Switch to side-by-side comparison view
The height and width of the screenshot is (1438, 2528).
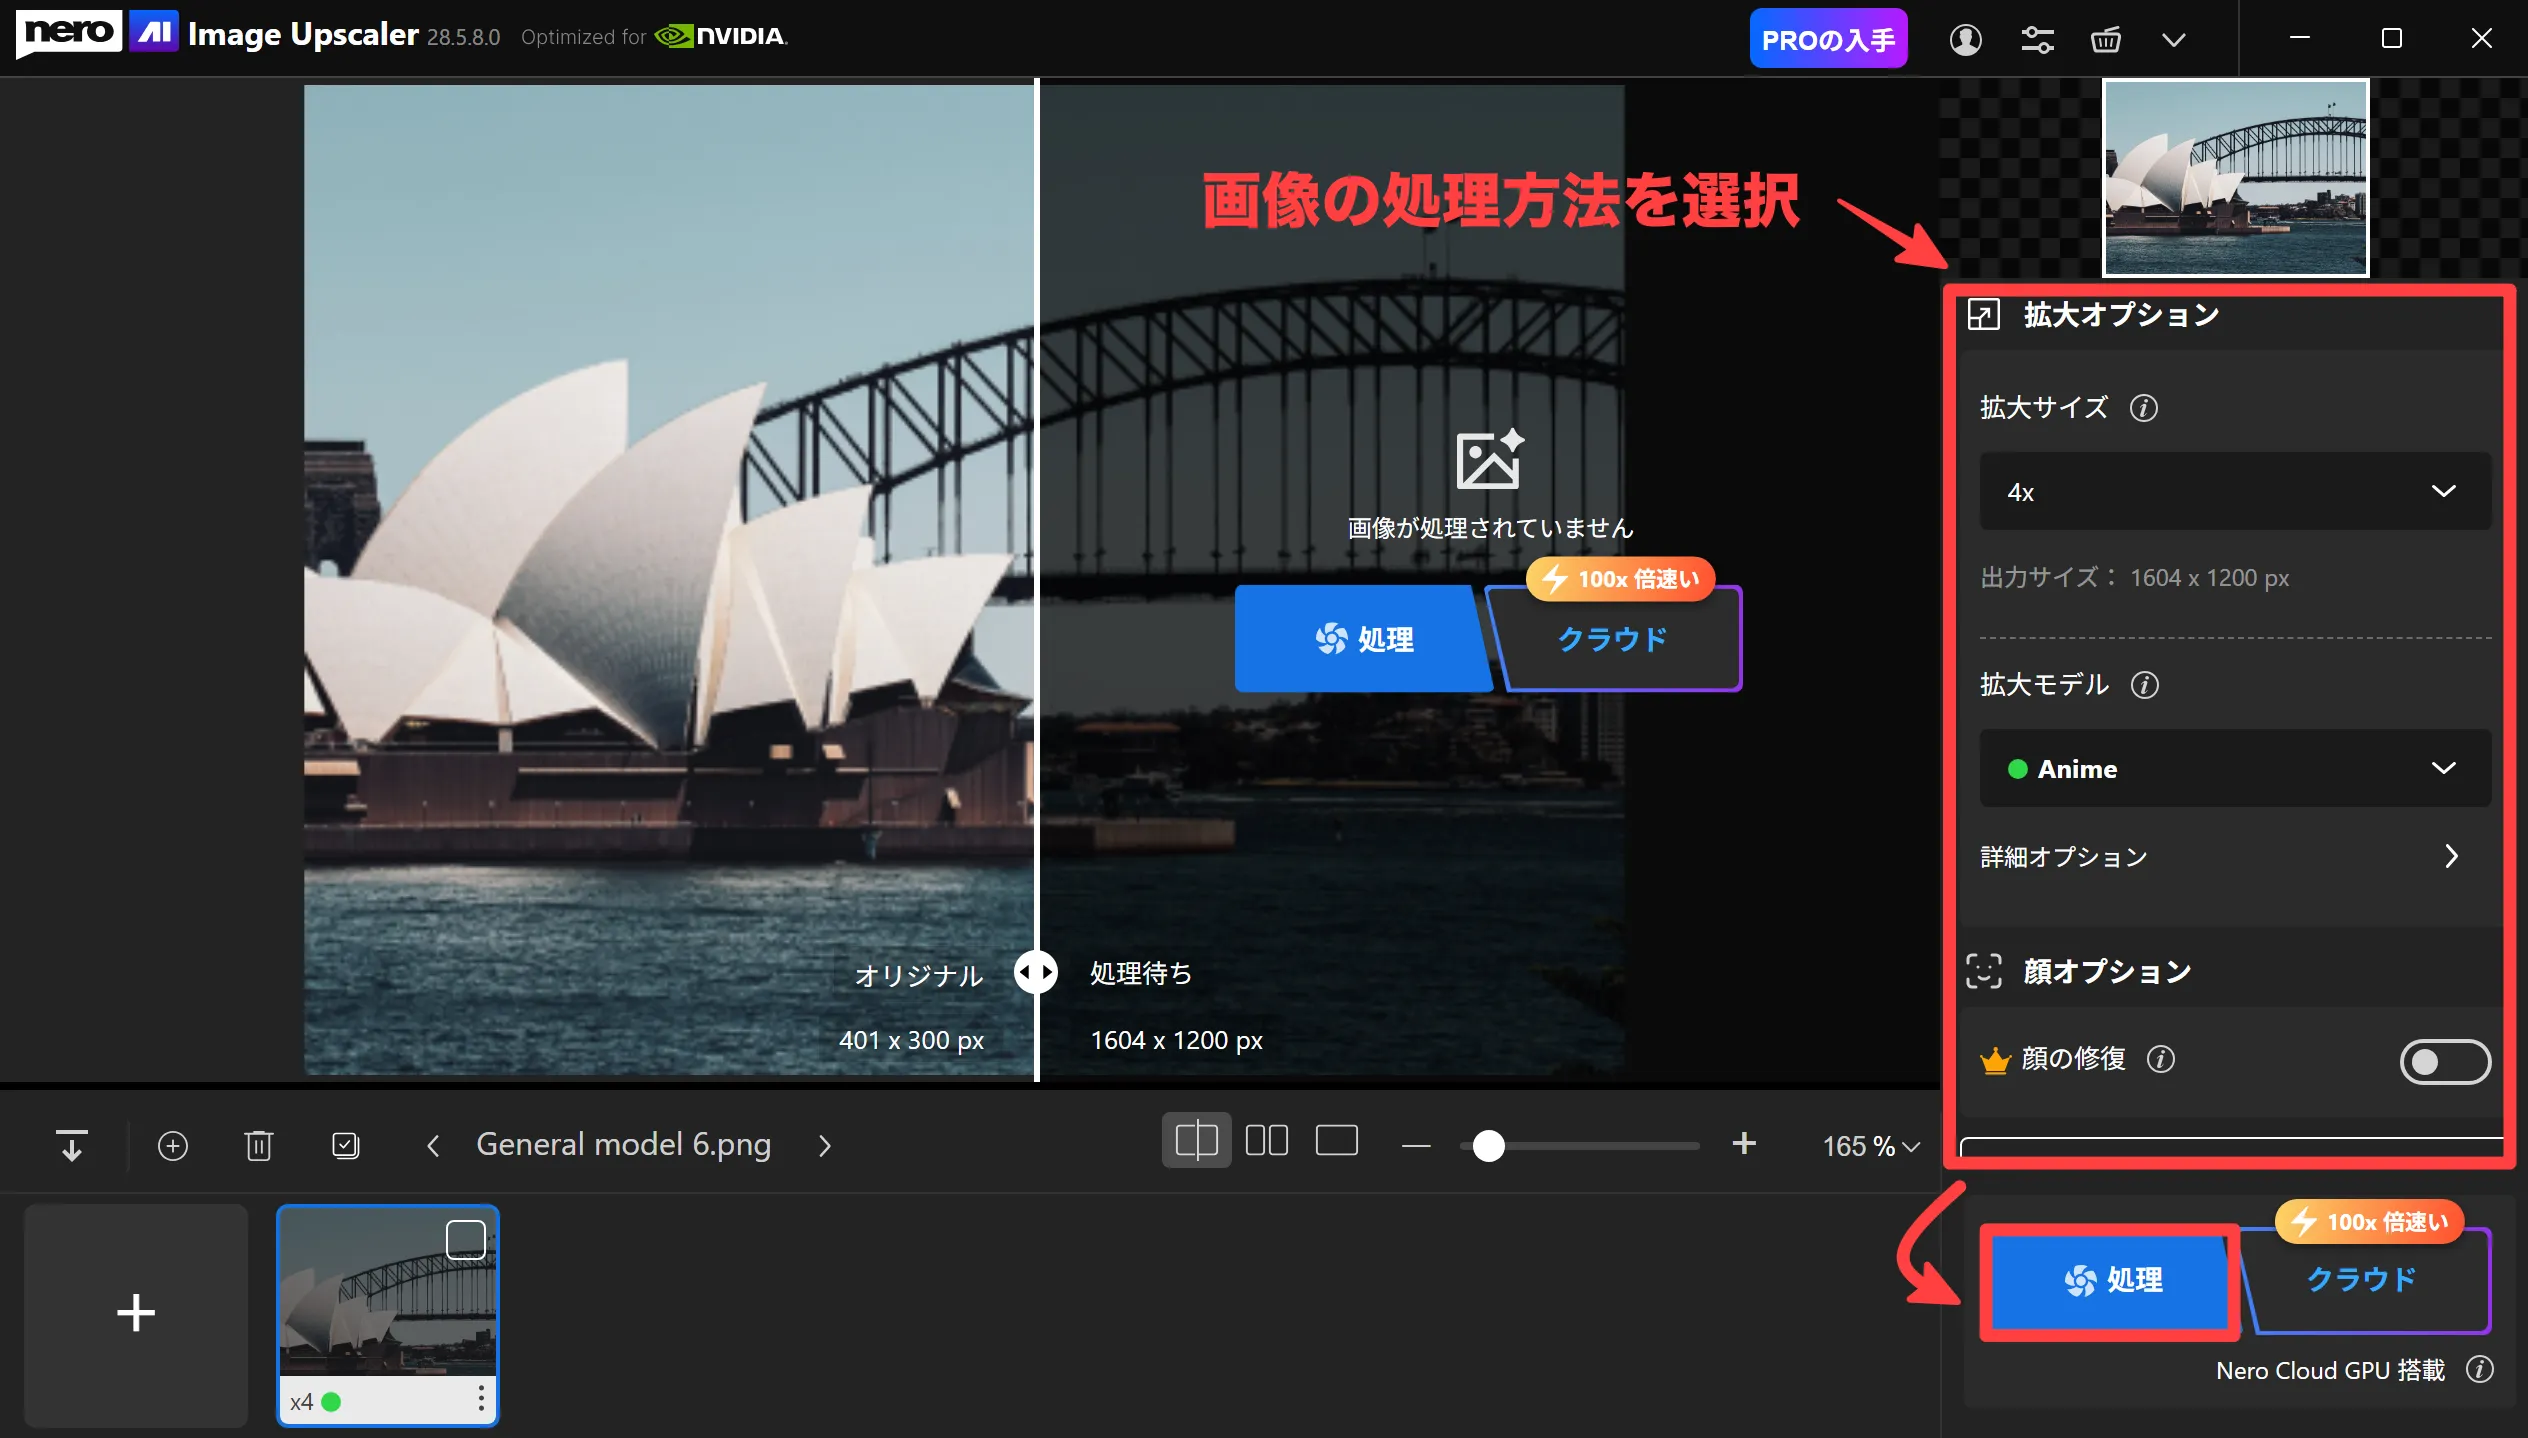click(x=1266, y=1141)
